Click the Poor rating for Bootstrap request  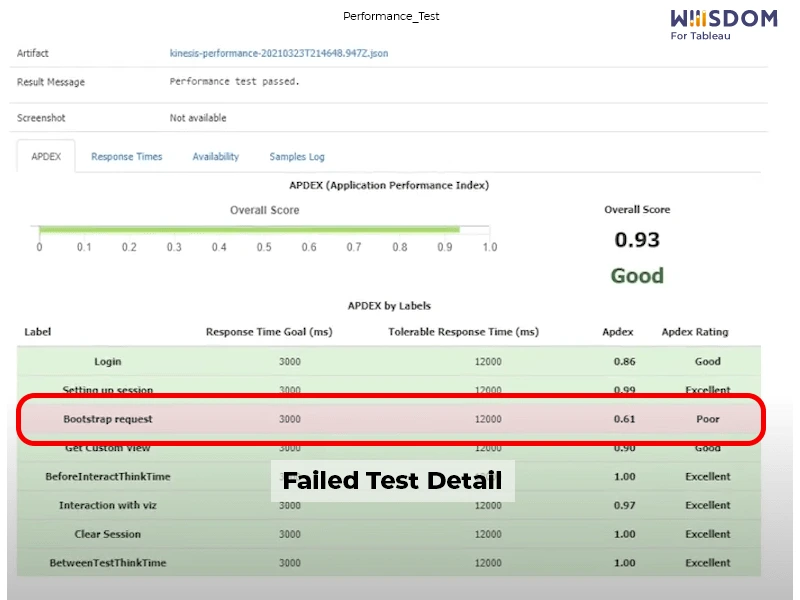coord(707,419)
